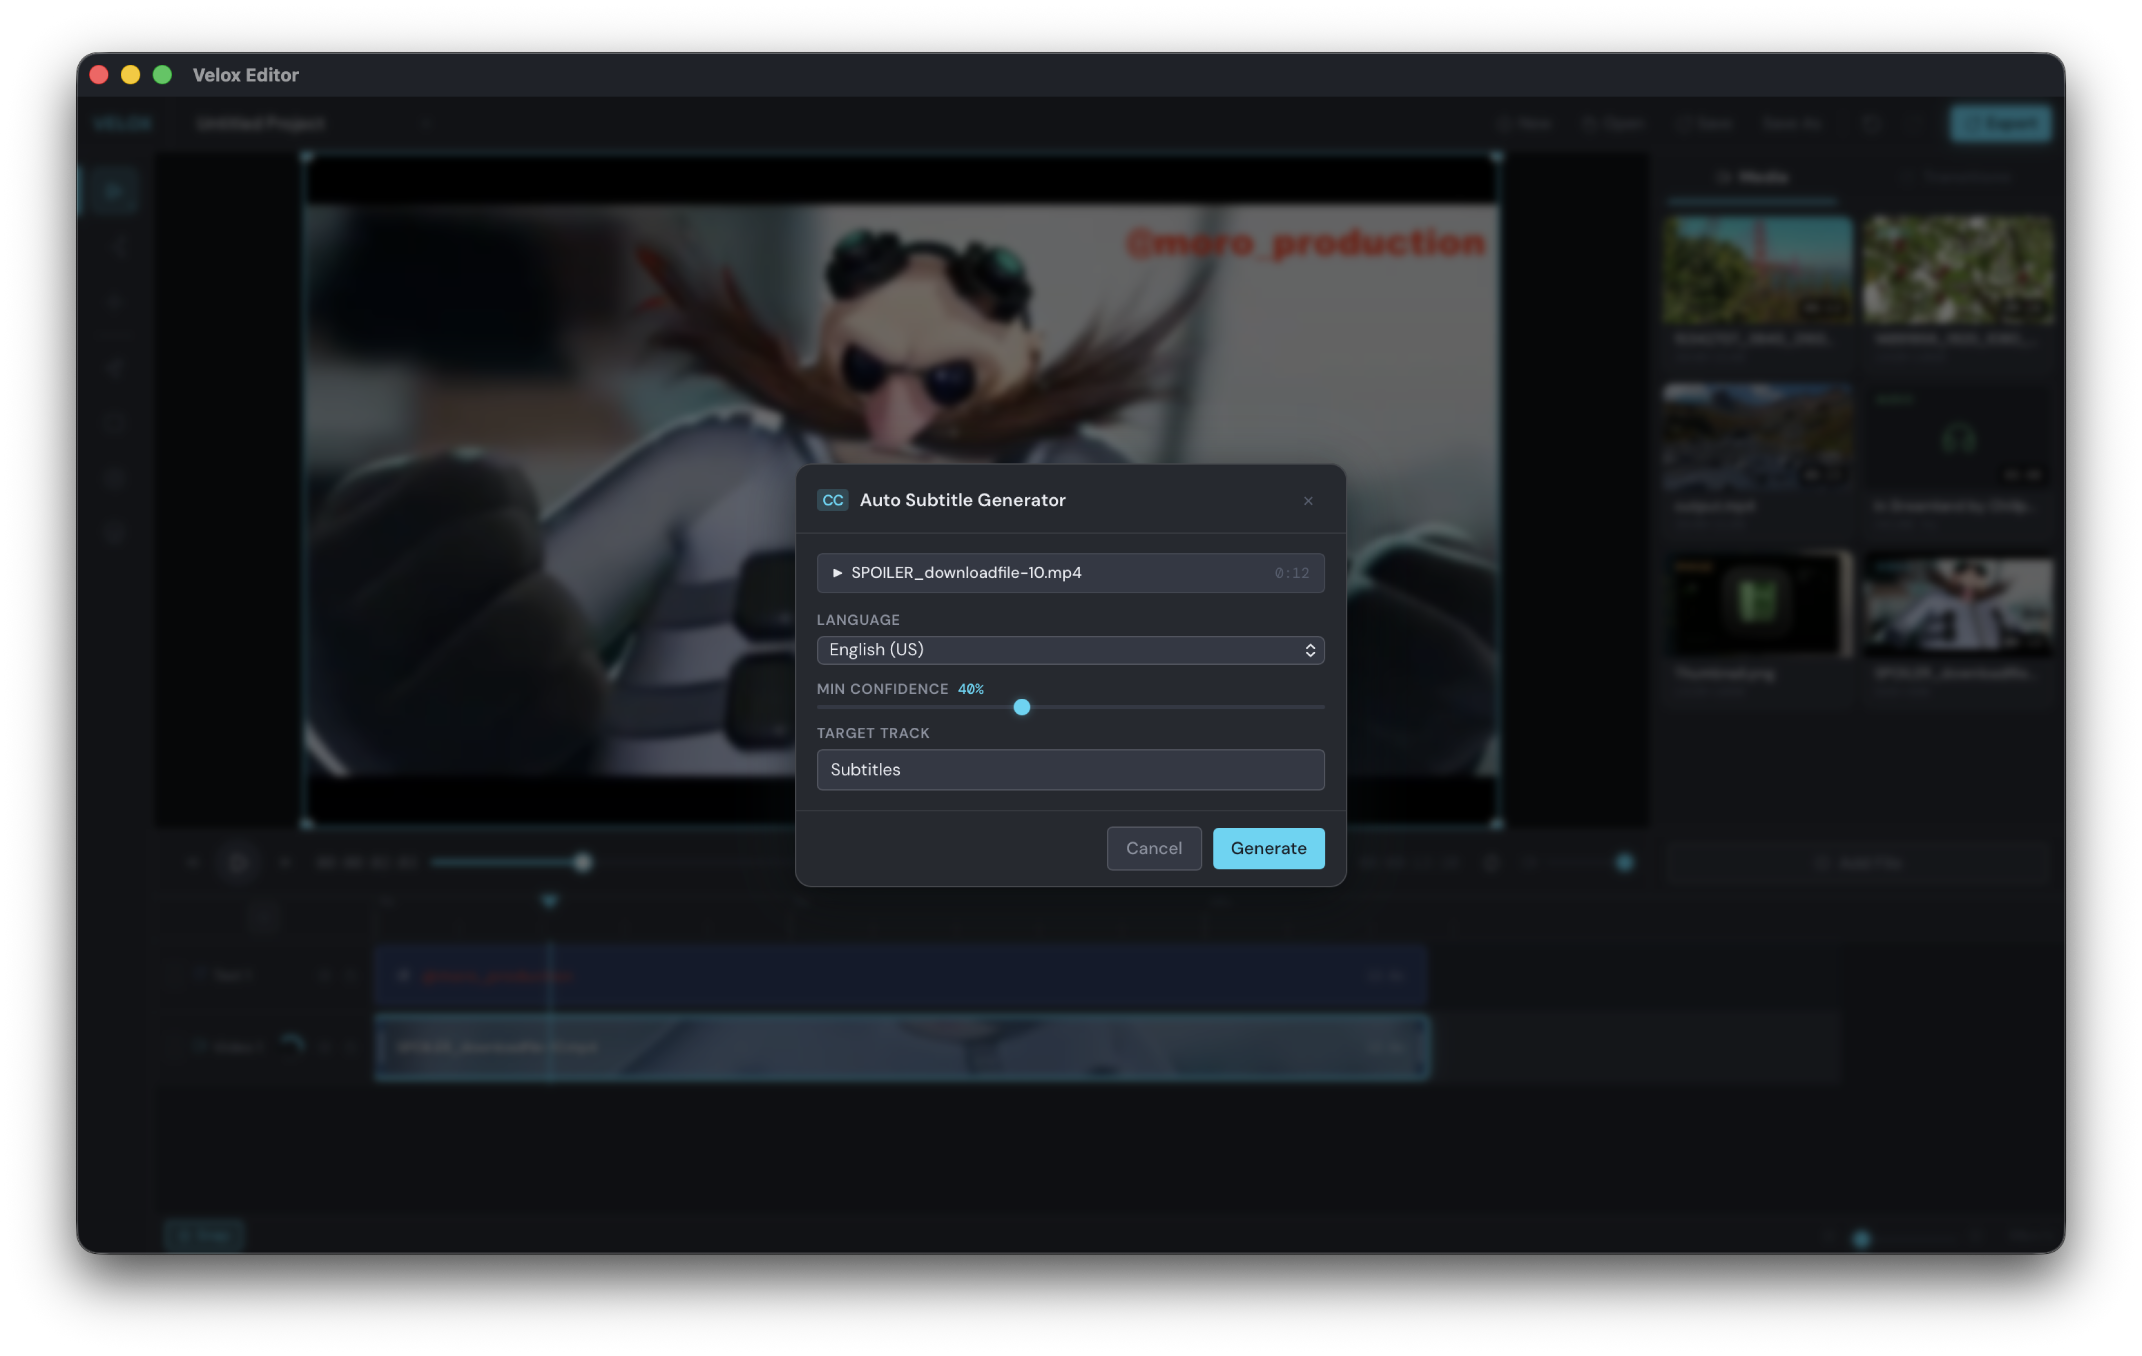The width and height of the screenshot is (2142, 1356).
Task: Click the 40% confidence value
Action: (971, 689)
